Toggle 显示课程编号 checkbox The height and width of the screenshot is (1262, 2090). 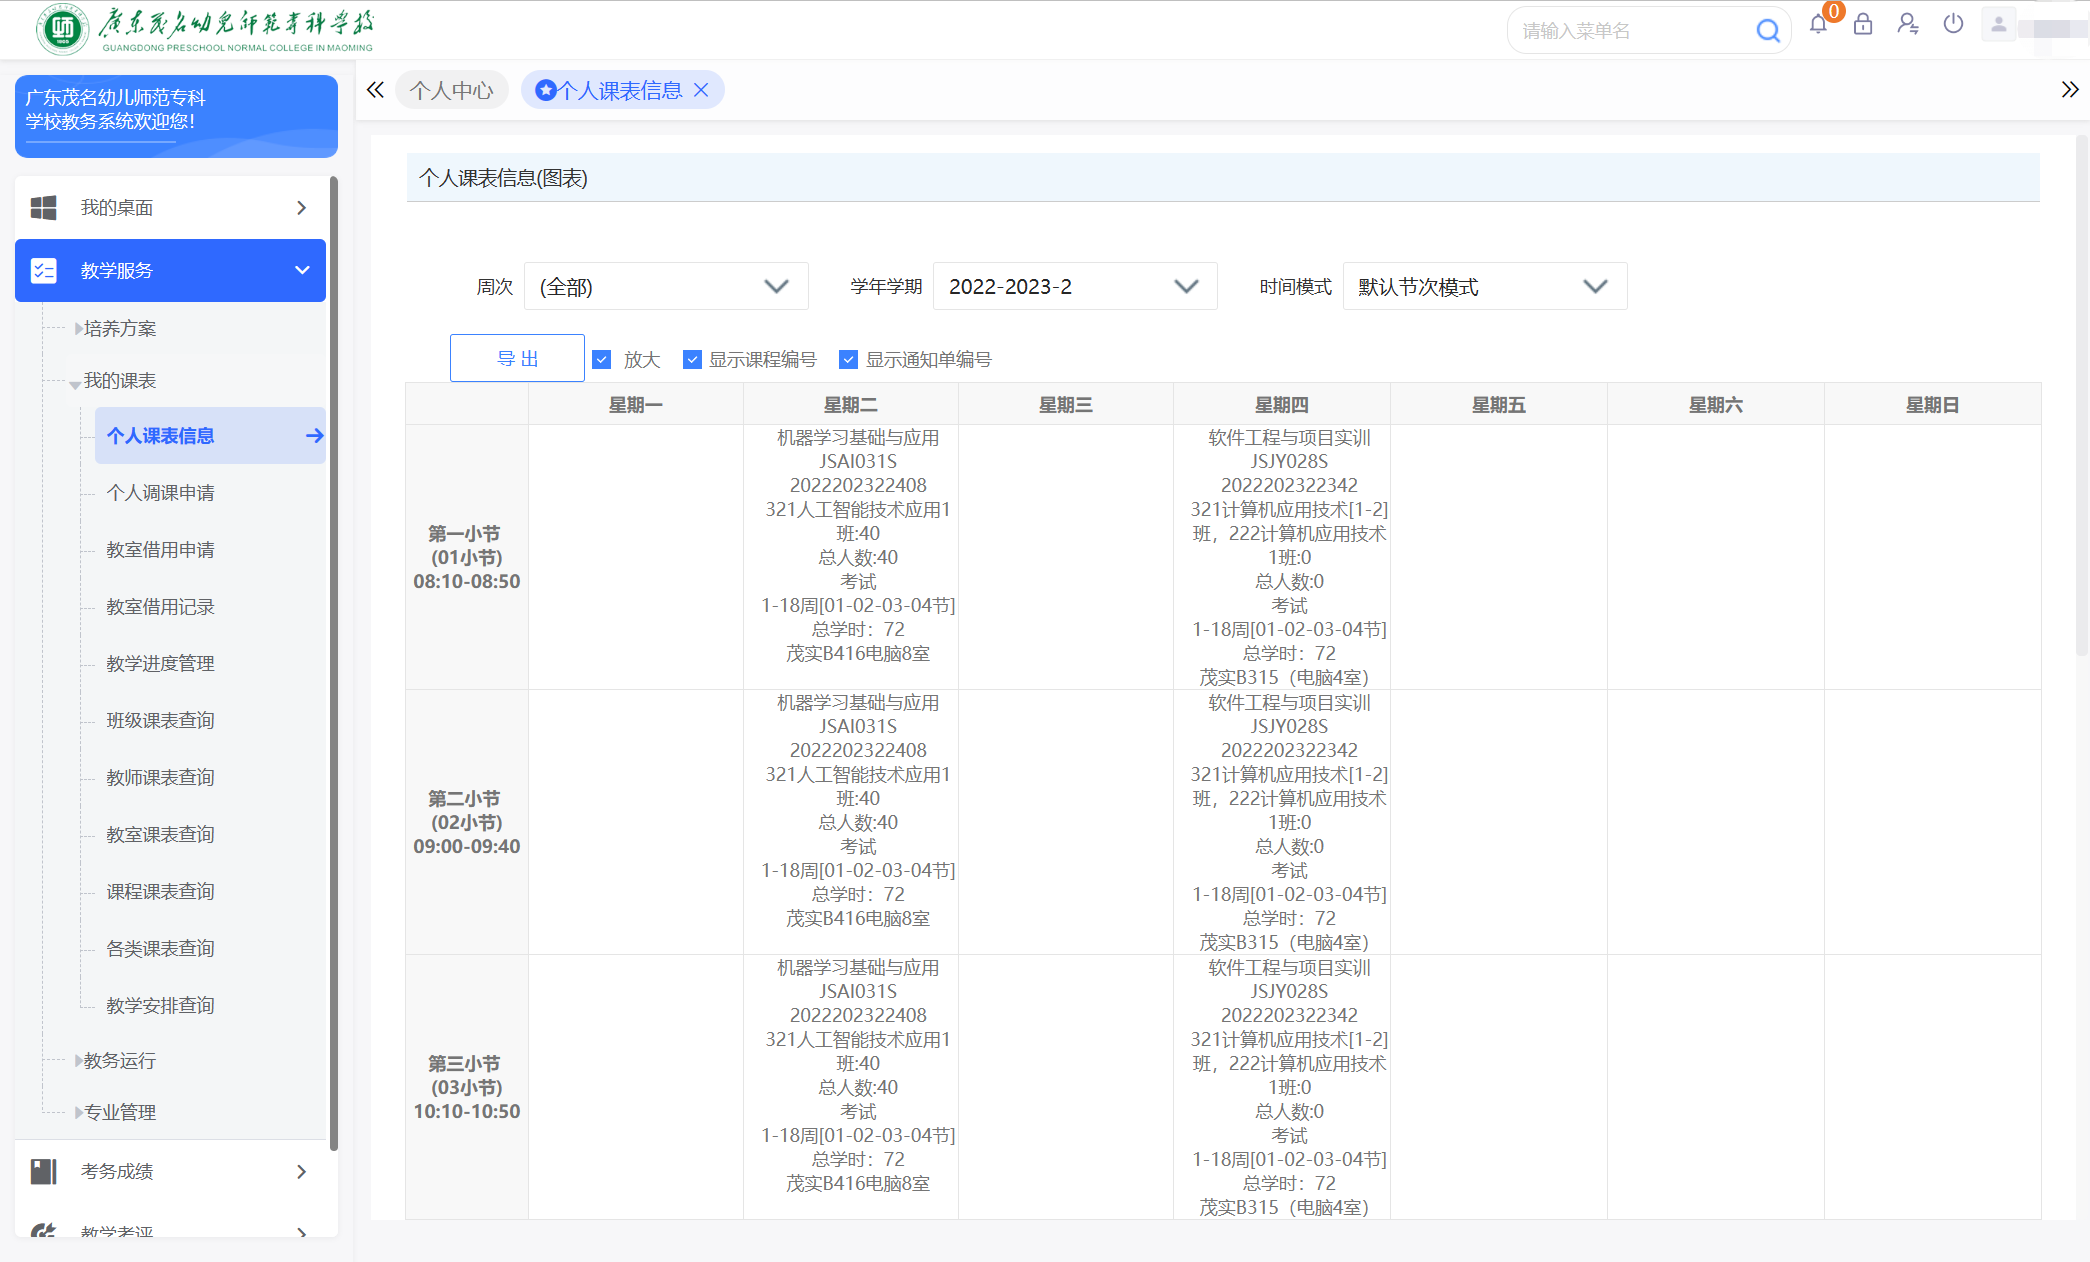[692, 360]
